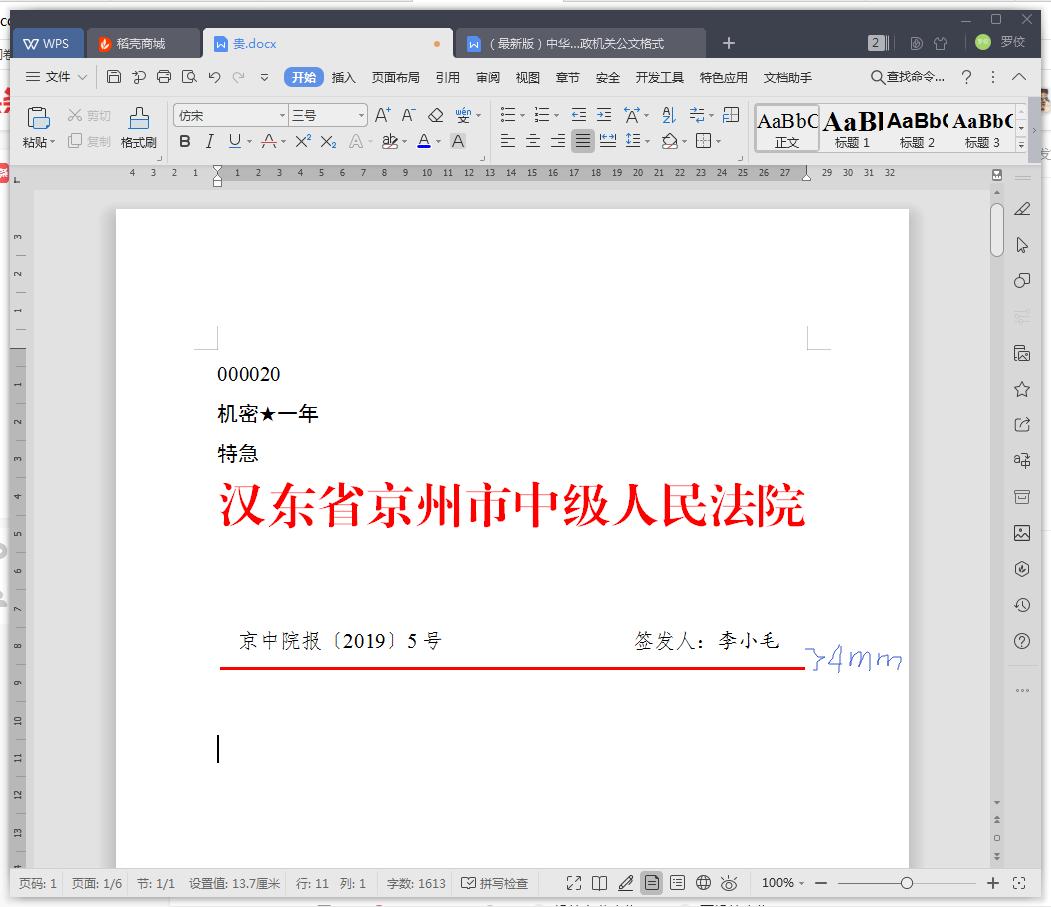
Task: Click the full screen icon in status bar
Action: [x=573, y=883]
